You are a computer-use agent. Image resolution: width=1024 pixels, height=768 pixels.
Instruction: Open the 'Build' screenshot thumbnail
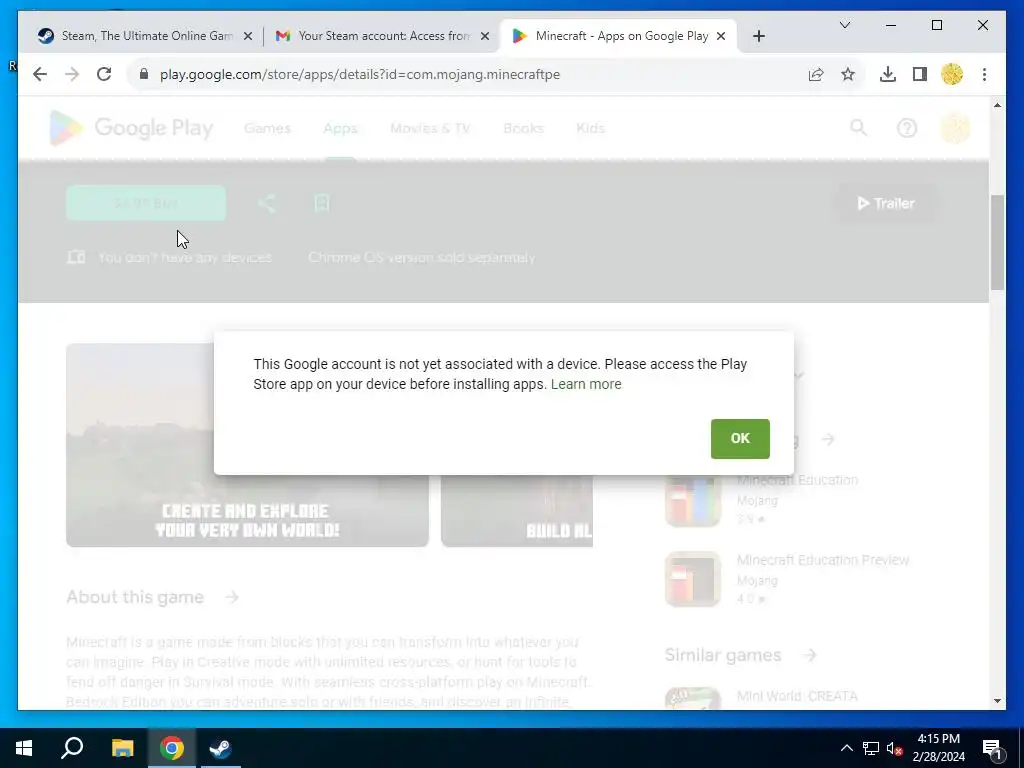click(517, 510)
